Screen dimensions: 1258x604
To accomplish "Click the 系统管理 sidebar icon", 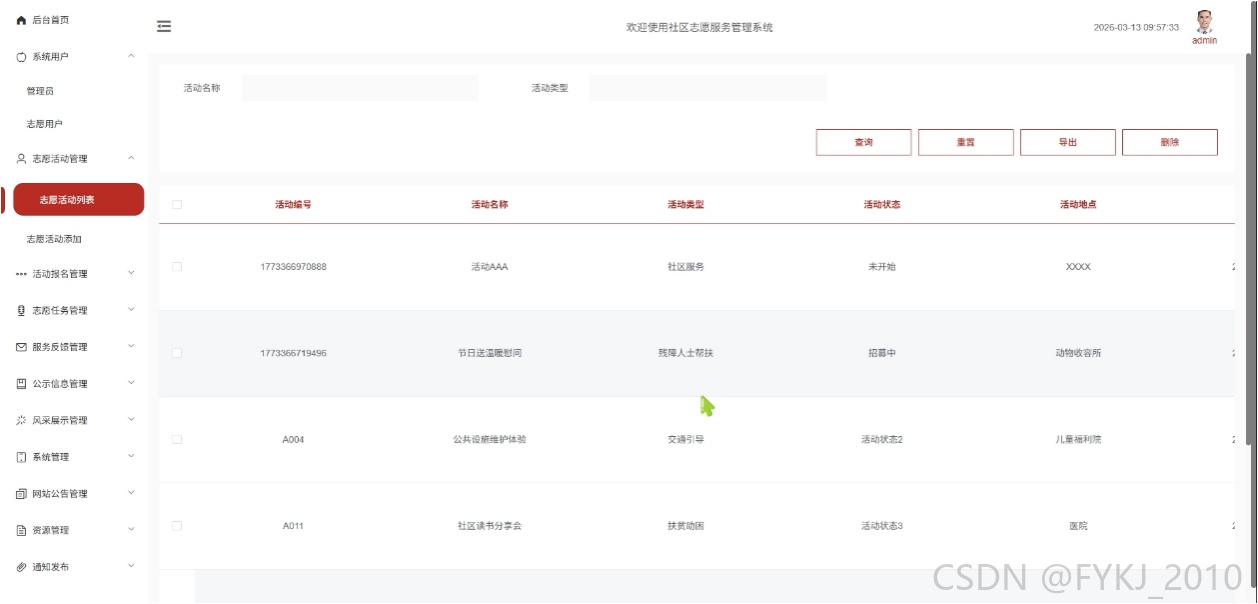I will click(21, 457).
